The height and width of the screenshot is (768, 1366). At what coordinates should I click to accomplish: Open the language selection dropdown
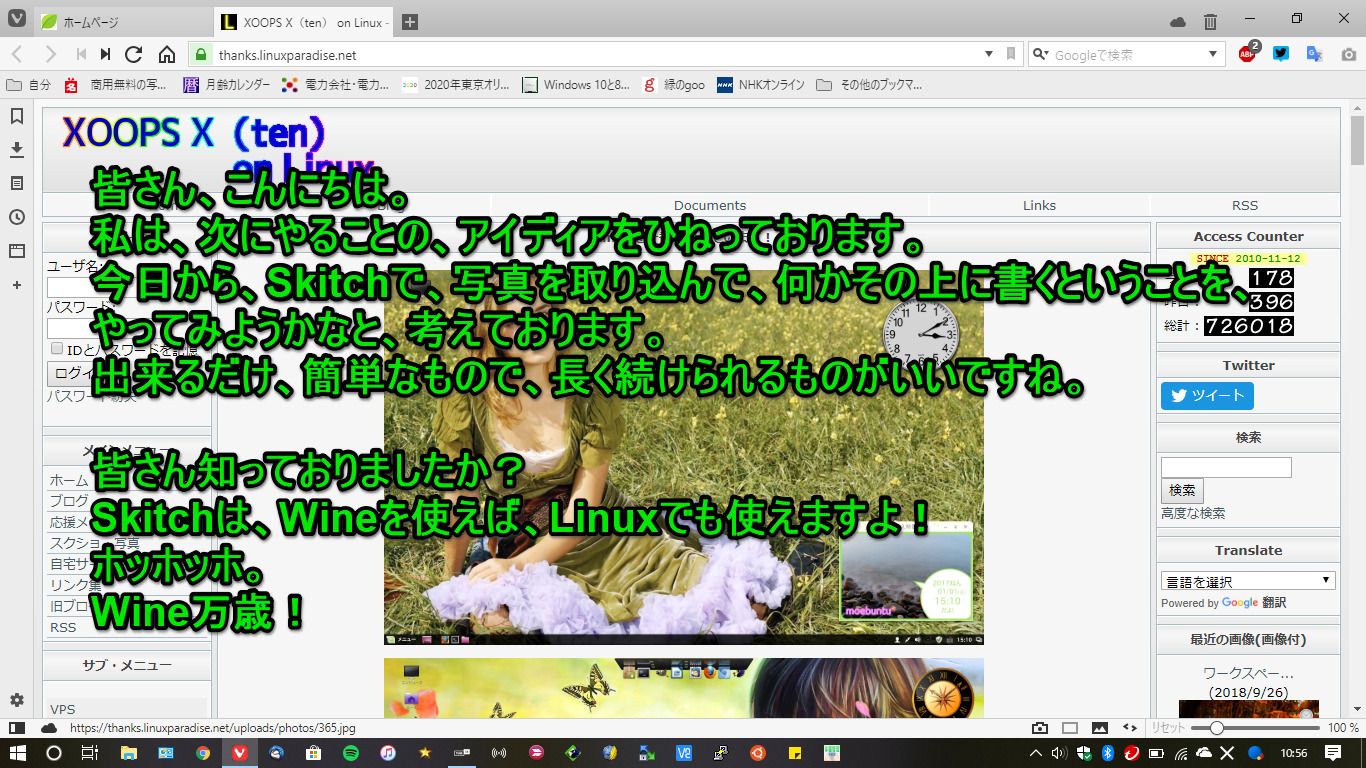click(1248, 580)
